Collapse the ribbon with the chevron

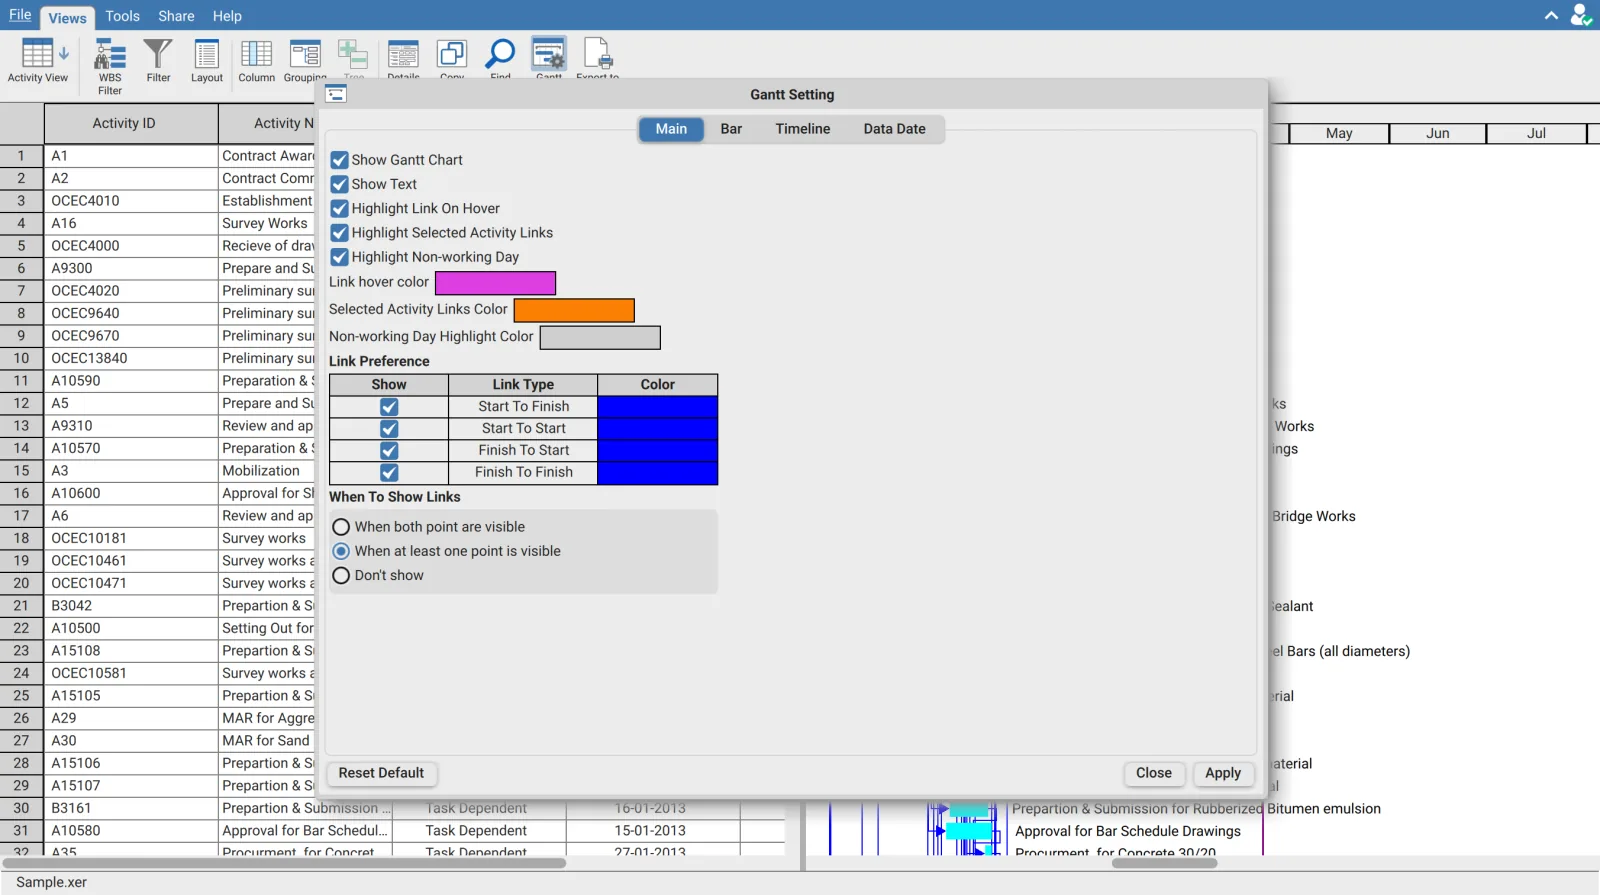pos(1551,15)
